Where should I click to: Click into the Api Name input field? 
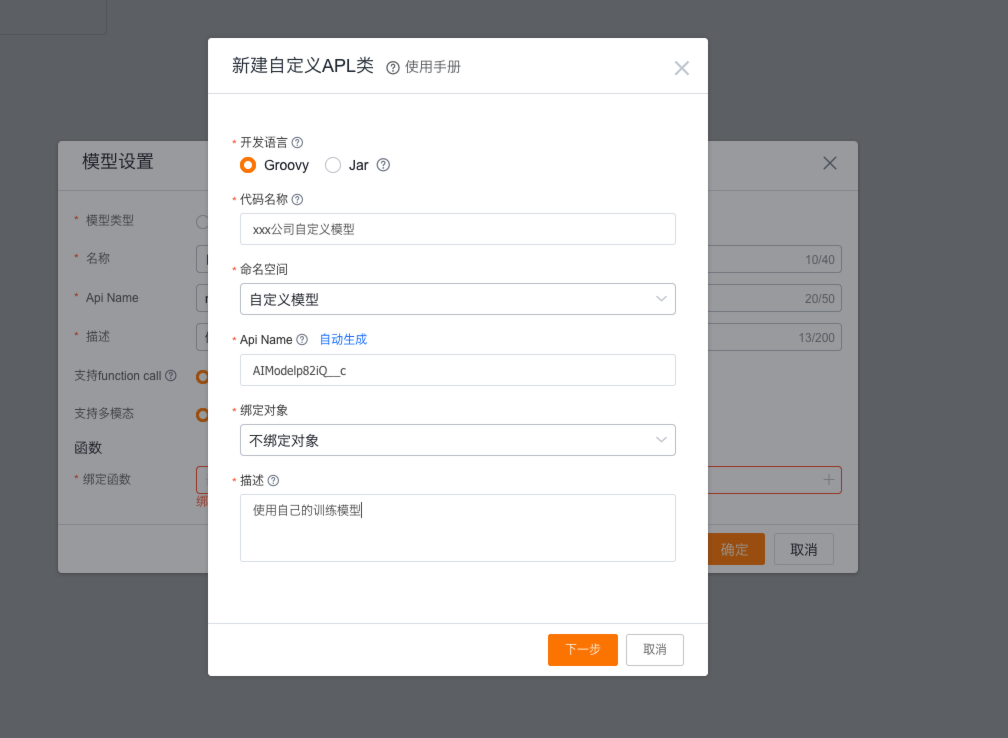click(x=457, y=370)
